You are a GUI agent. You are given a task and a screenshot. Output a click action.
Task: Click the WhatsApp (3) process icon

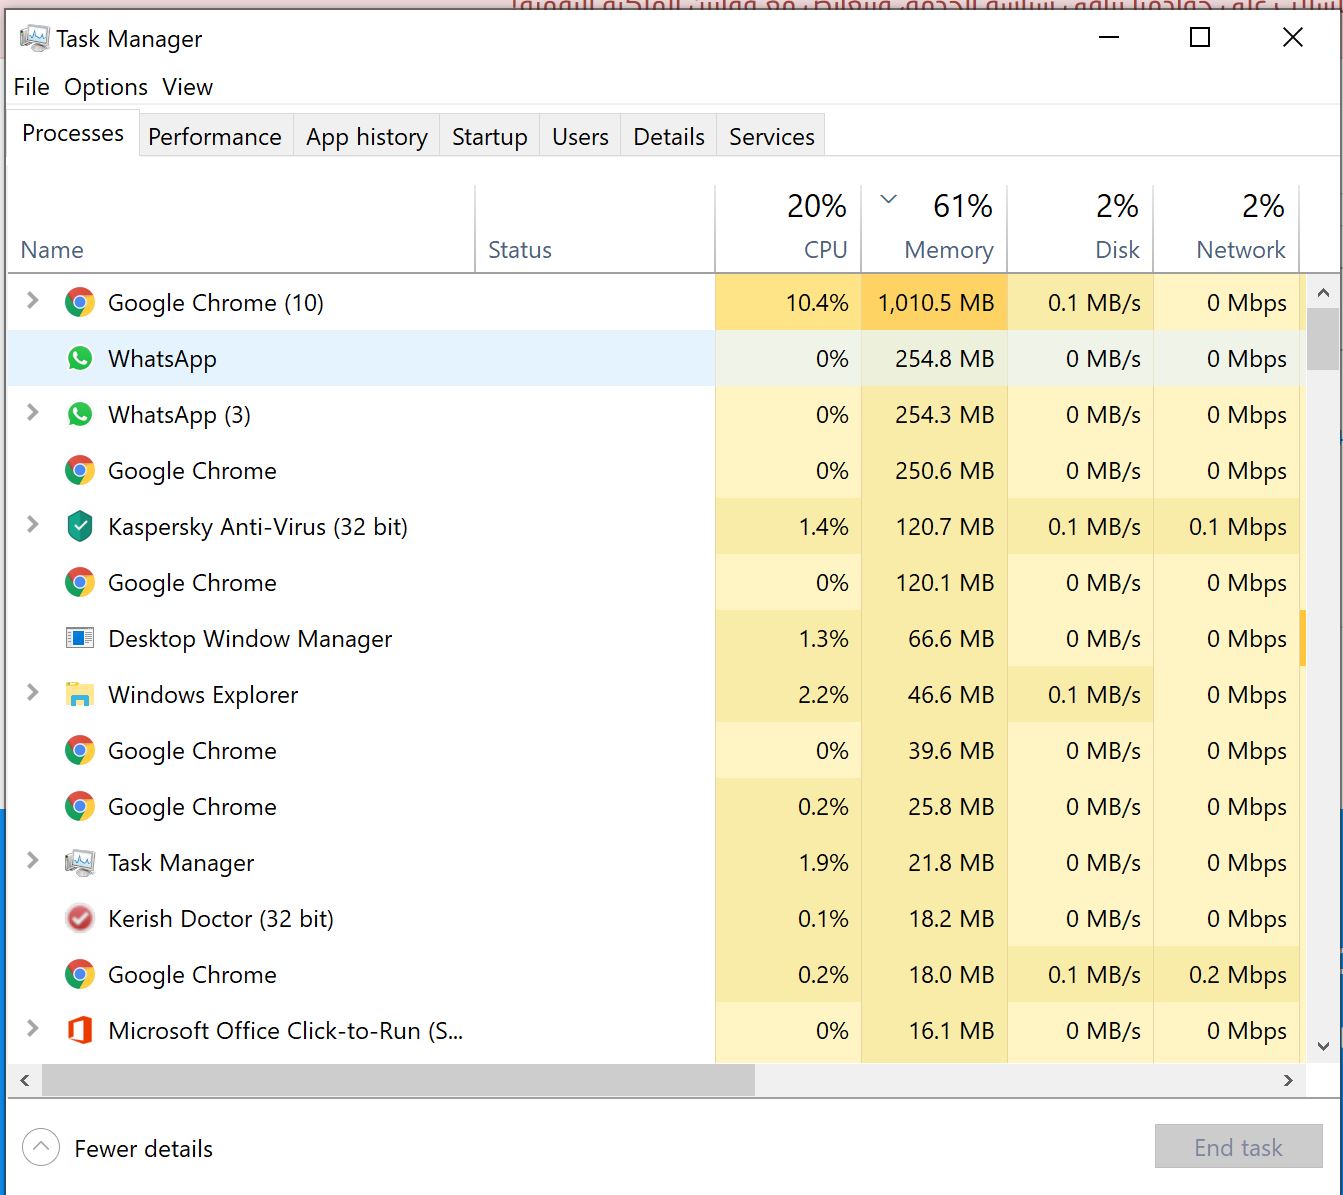click(80, 414)
